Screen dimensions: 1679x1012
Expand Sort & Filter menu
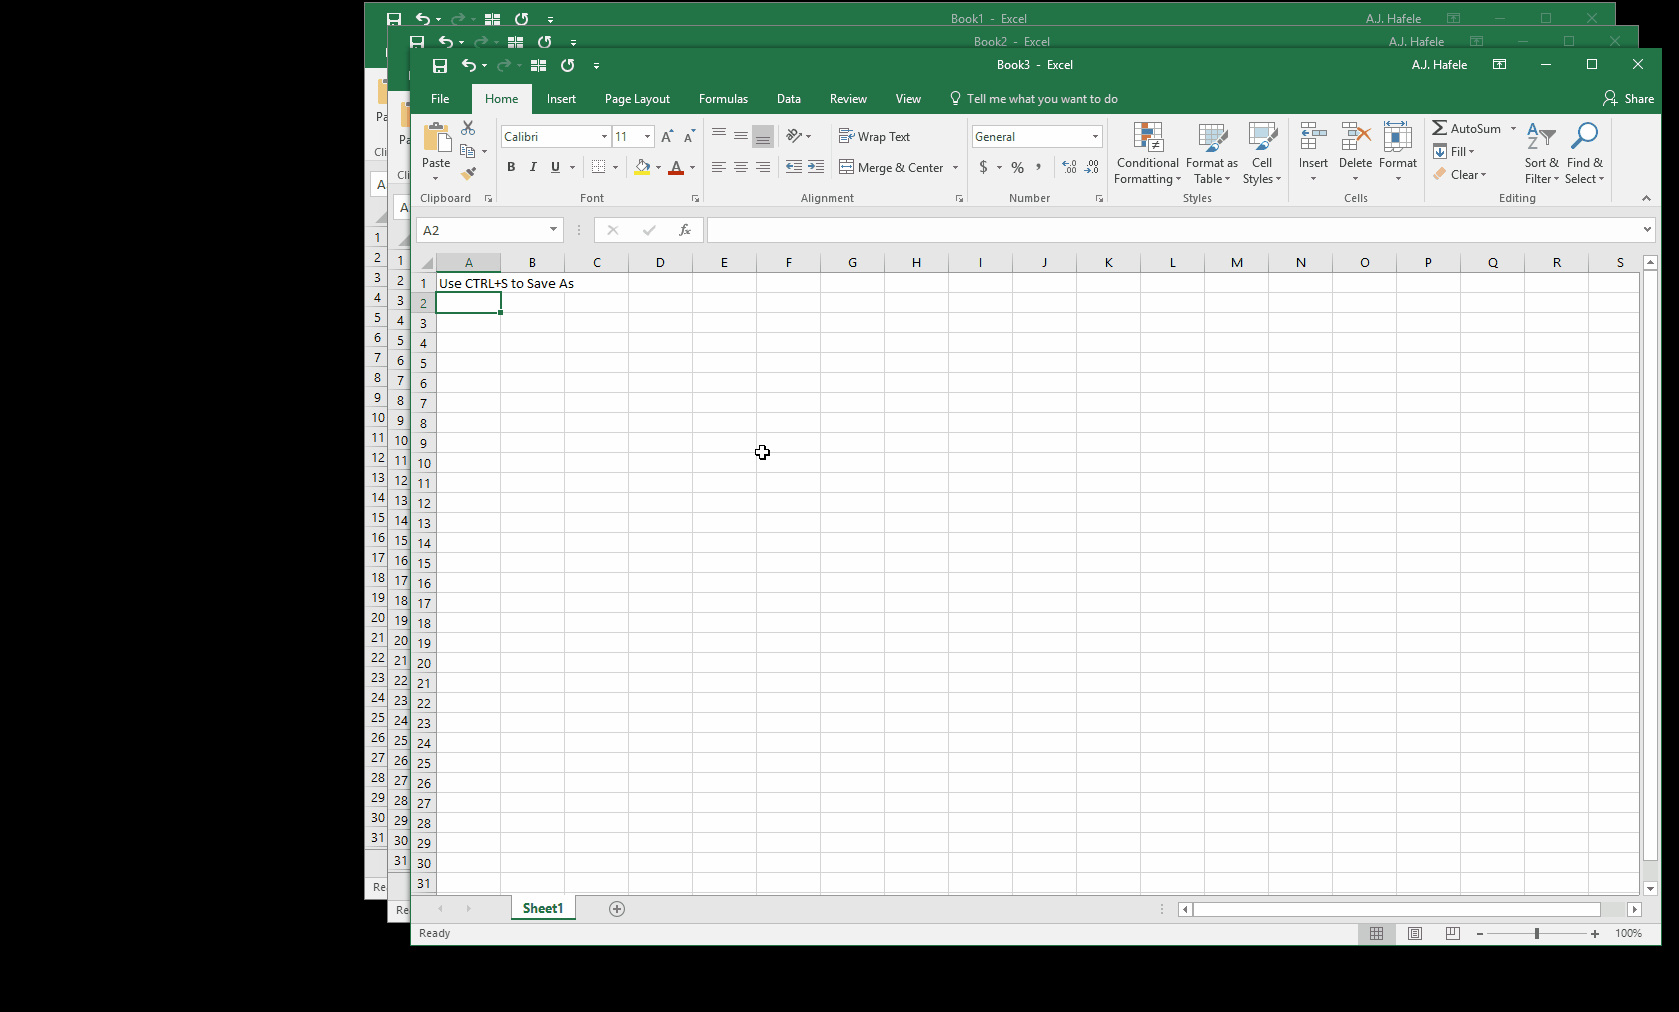coord(1541,153)
